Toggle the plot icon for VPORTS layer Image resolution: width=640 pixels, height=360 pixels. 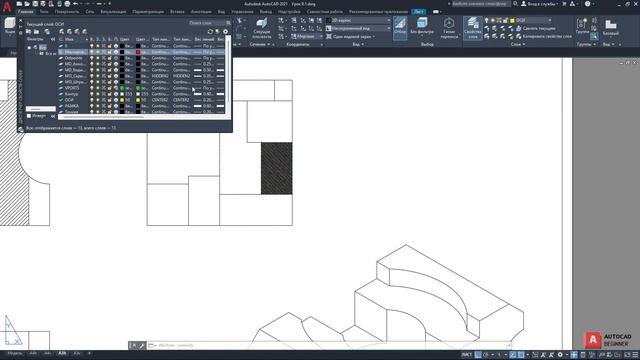tap(116, 88)
